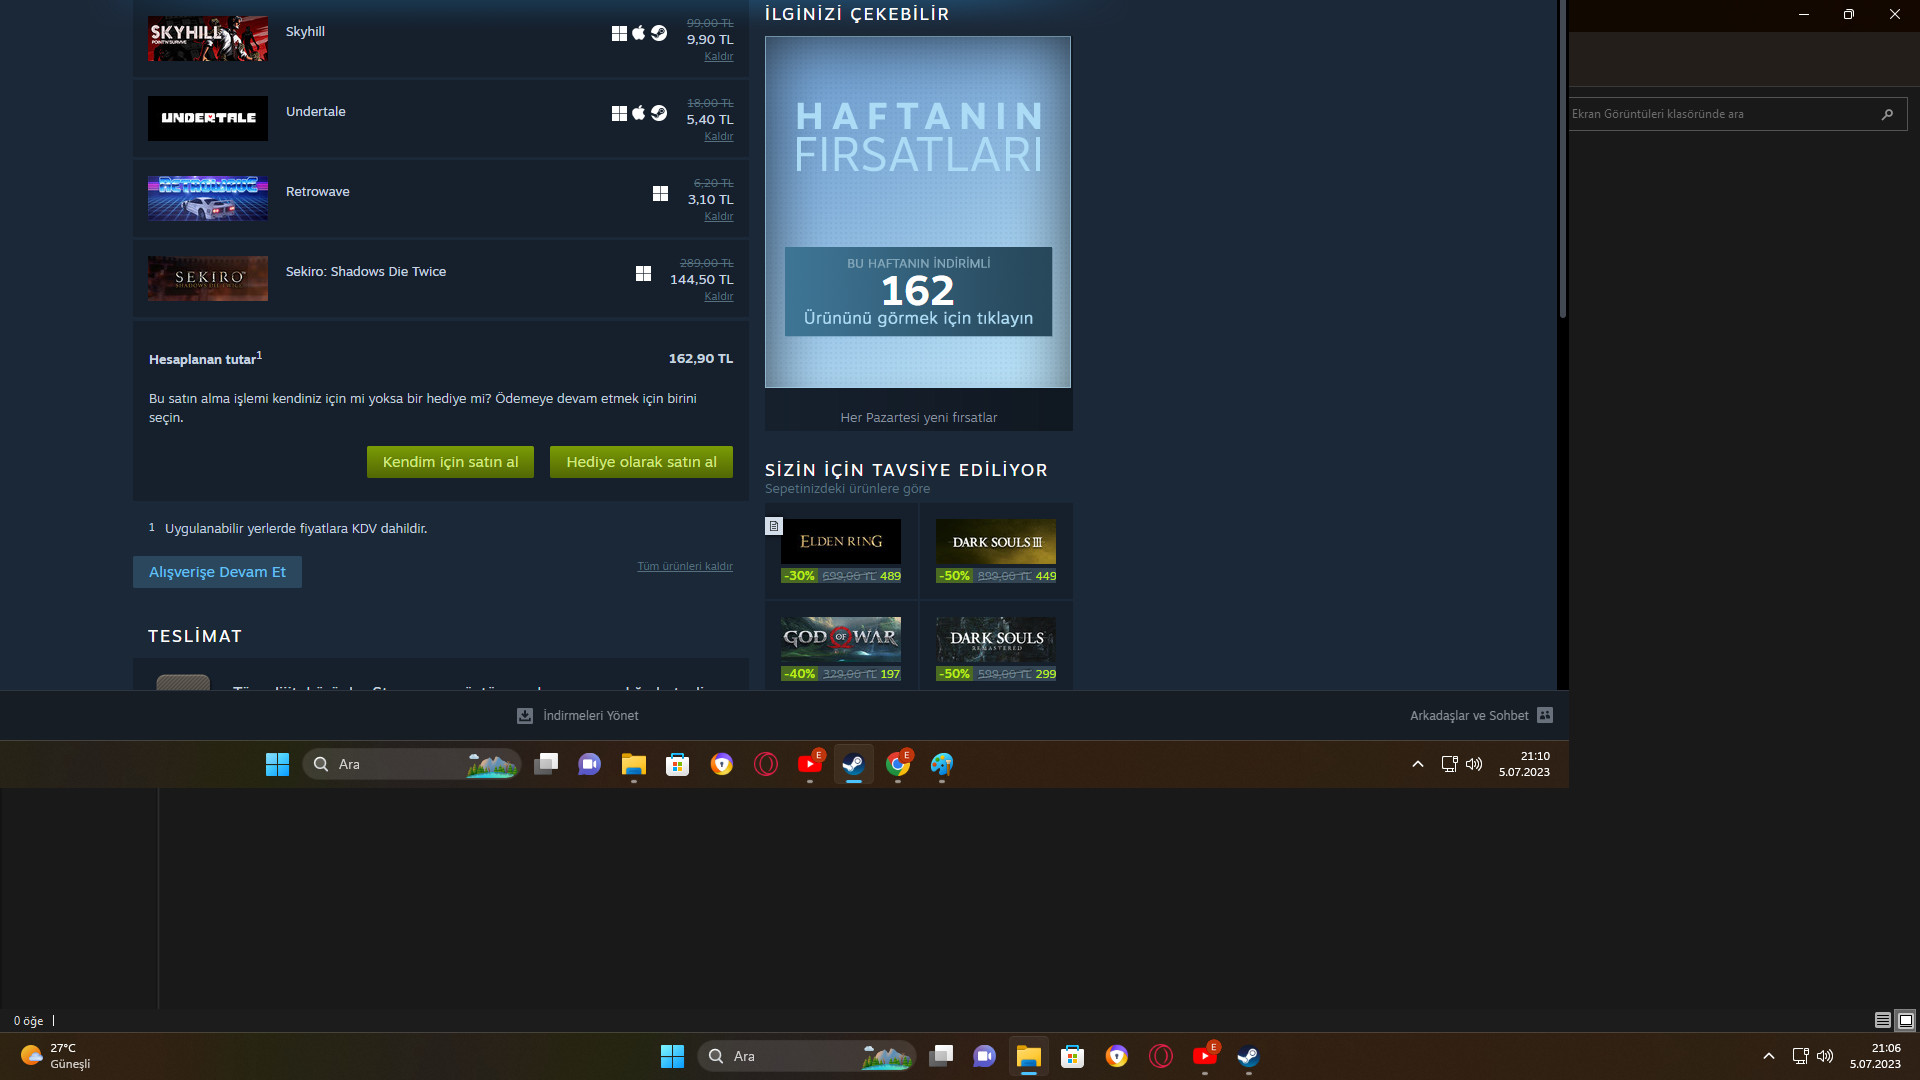1920x1080 pixels.
Task: Click "Tüm ürünleri kaldır" link
Action: tap(685, 567)
